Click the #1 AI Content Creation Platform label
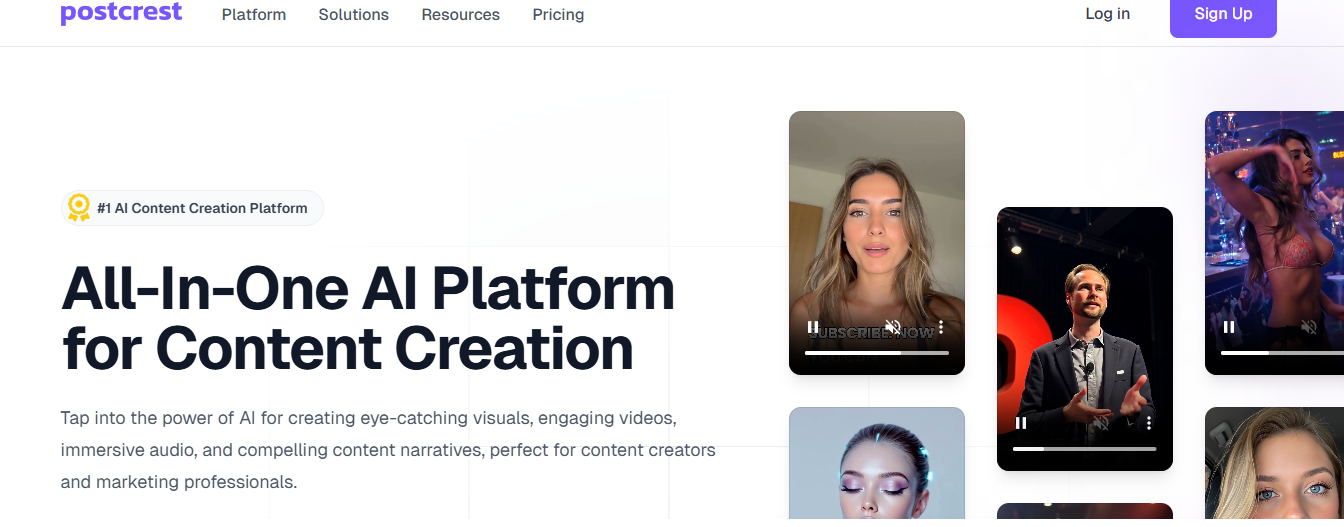Viewport: 1344px width, 527px height. 202,208
